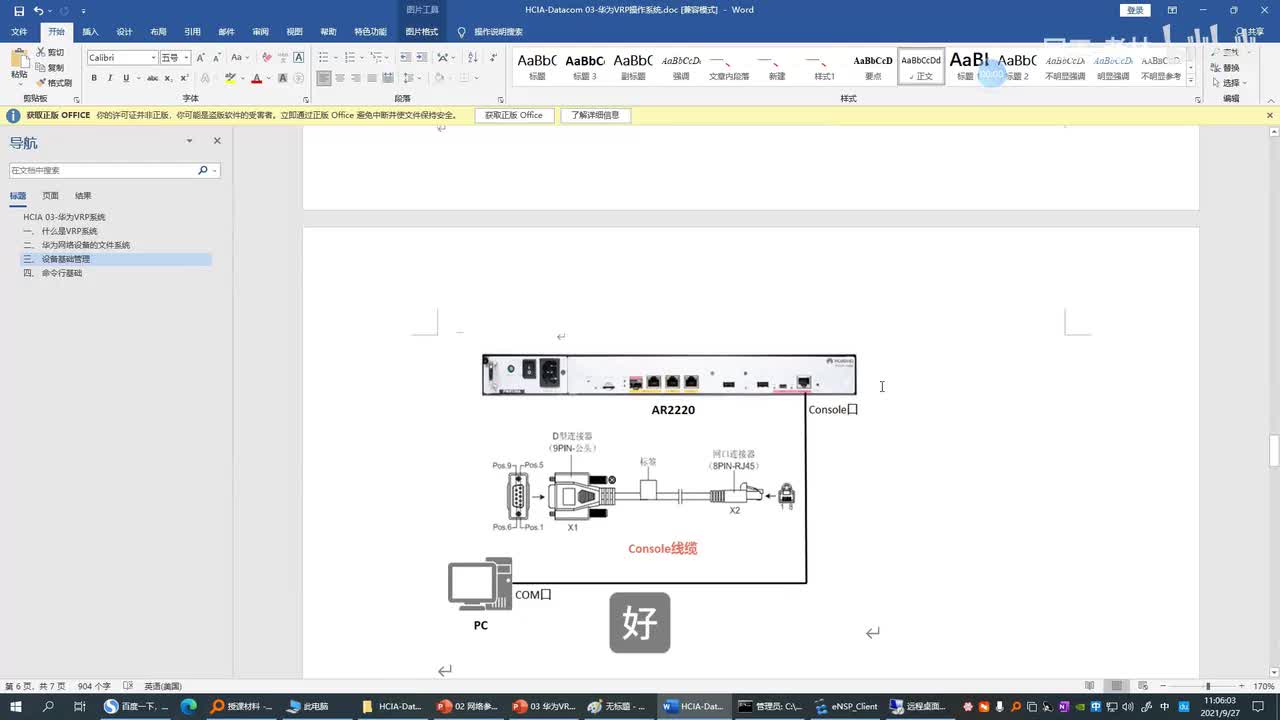Apply the 标题 3 style
This screenshot has height=720, width=1280.
[585, 67]
